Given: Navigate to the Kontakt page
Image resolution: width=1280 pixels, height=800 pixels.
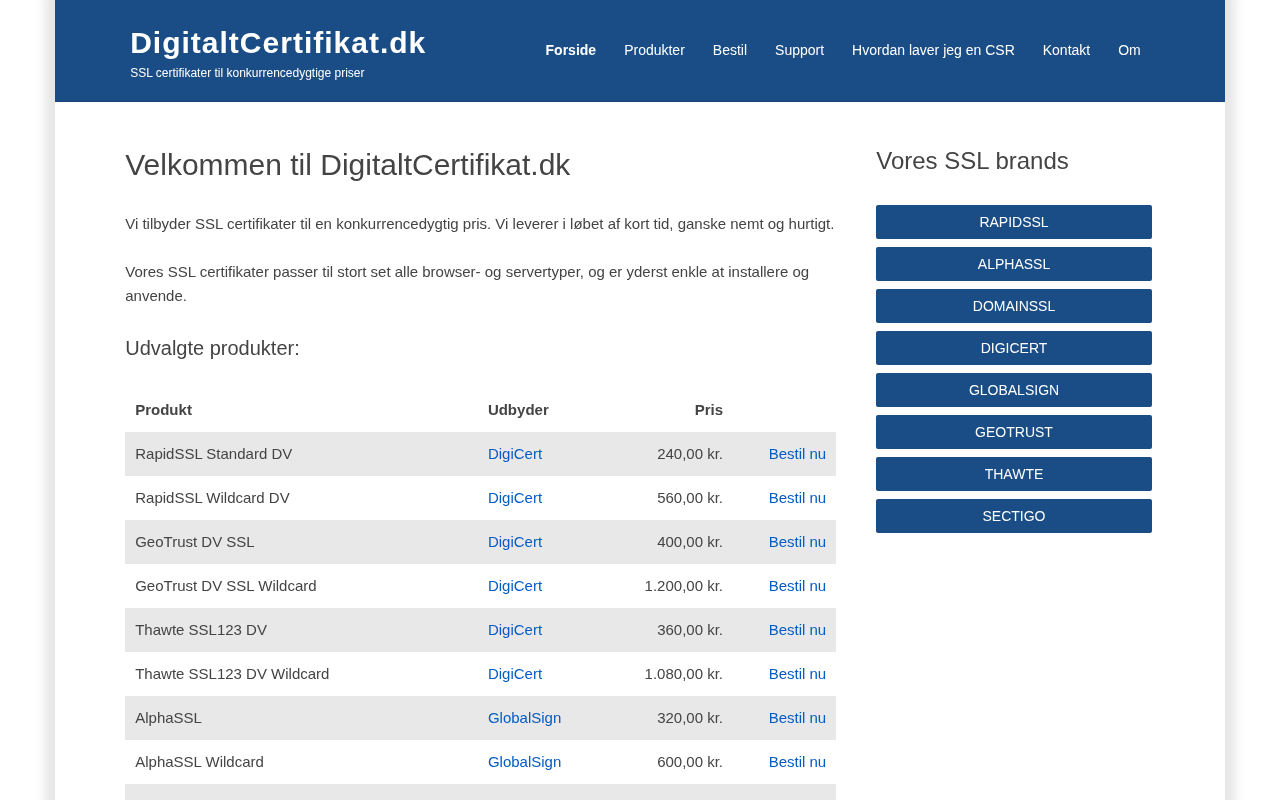Looking at the screenshot, I should 1066,50.
